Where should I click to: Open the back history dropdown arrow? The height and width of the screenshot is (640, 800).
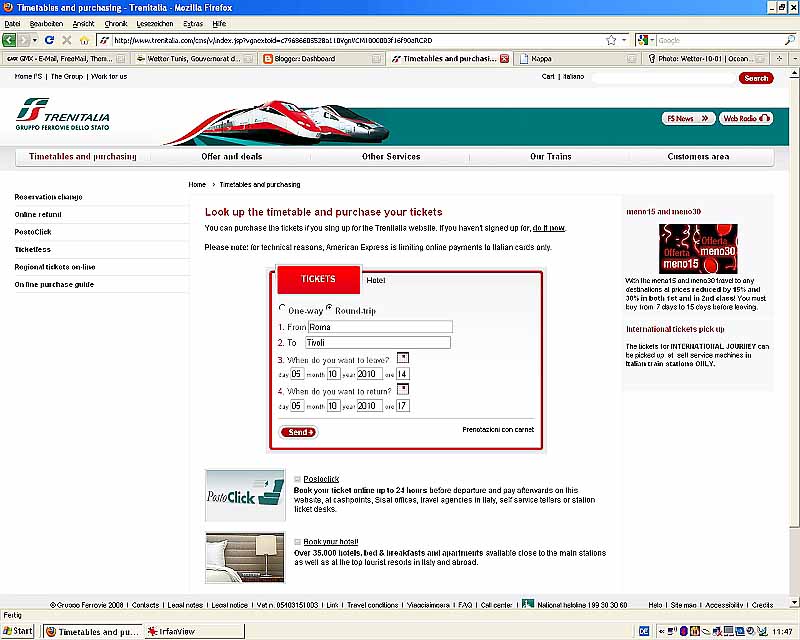click(x=35, y=40)
